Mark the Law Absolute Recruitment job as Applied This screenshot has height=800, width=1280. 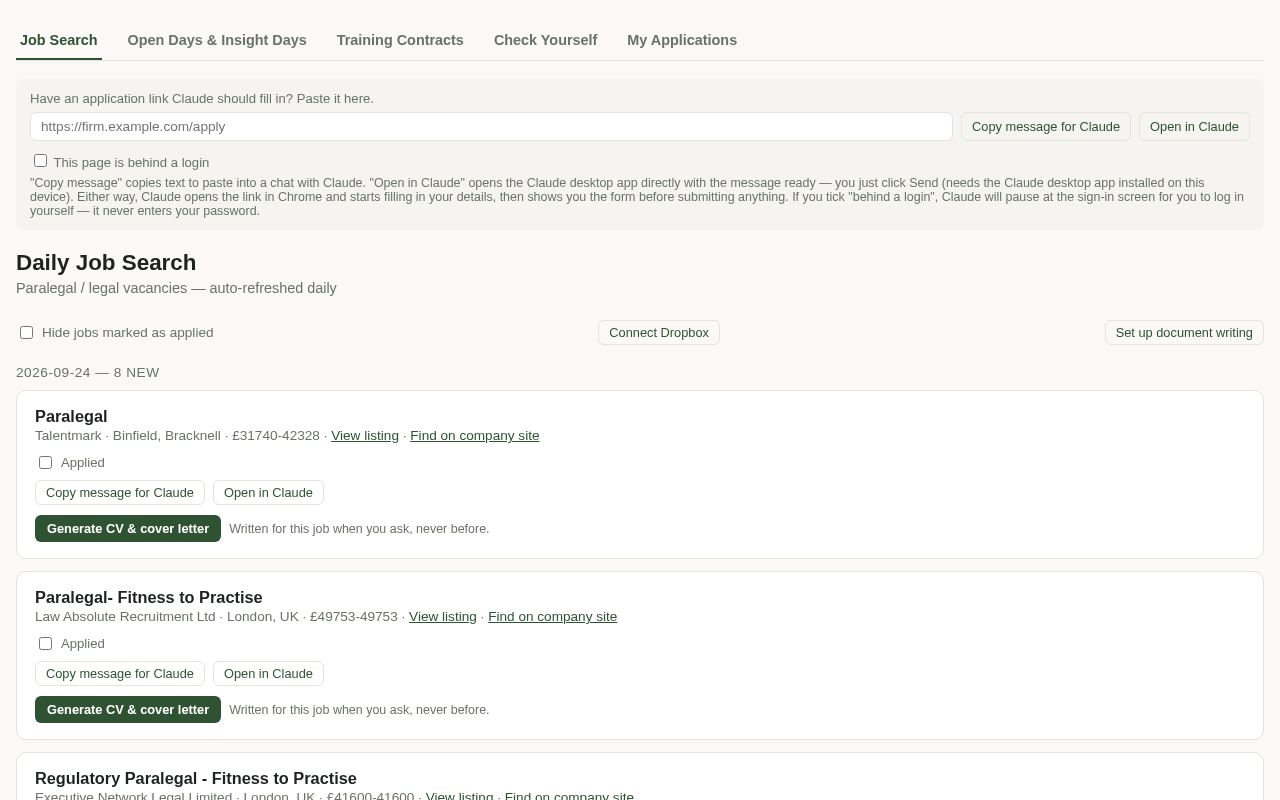tap(46, 644)
